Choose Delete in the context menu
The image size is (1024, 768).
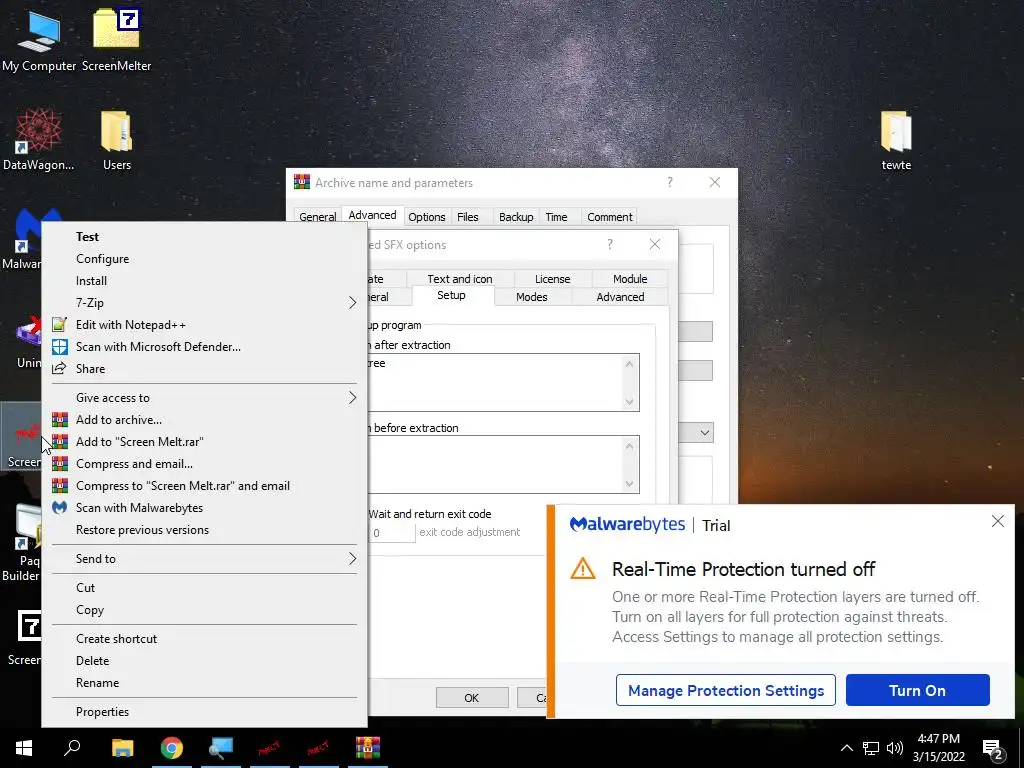(205, 661)
